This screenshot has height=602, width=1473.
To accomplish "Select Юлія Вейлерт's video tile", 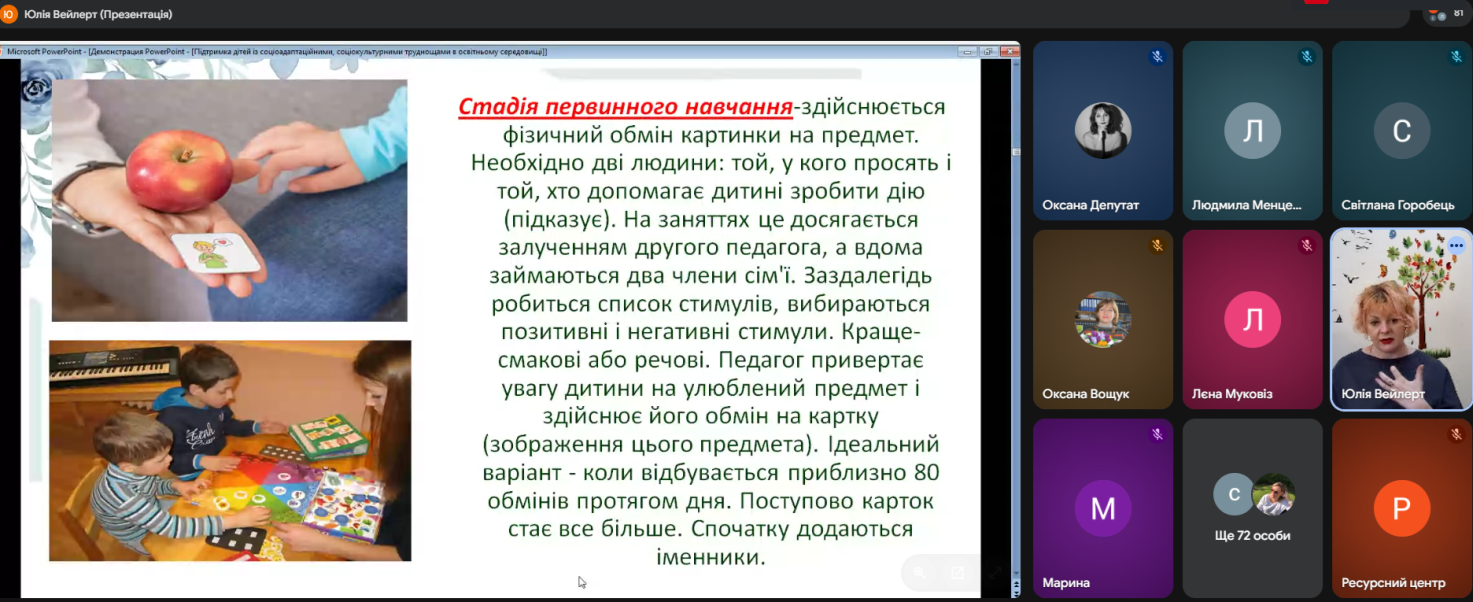I will click(1401, 320).
